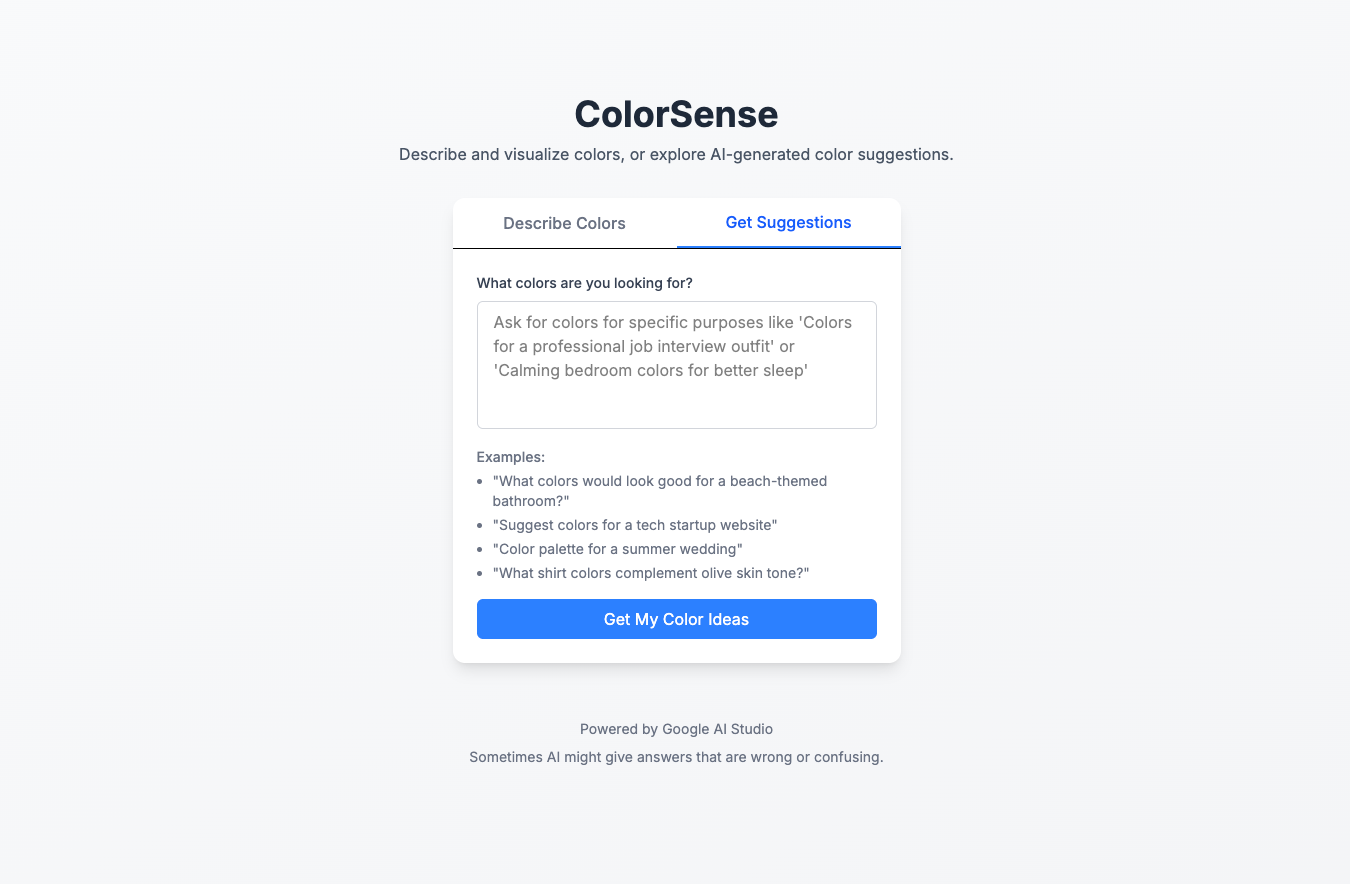Click the Describe Colors tab label text
1350x884 pixels.
coord(564,223)
